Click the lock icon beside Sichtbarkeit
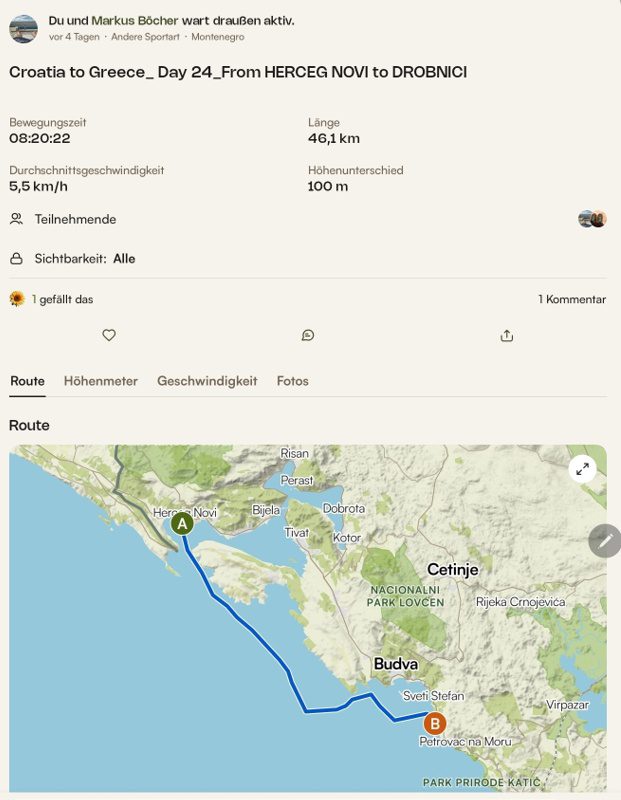Image resolution: width=621 pixels, height=800 pixels. pyautogui.click(x=16, y=259)
